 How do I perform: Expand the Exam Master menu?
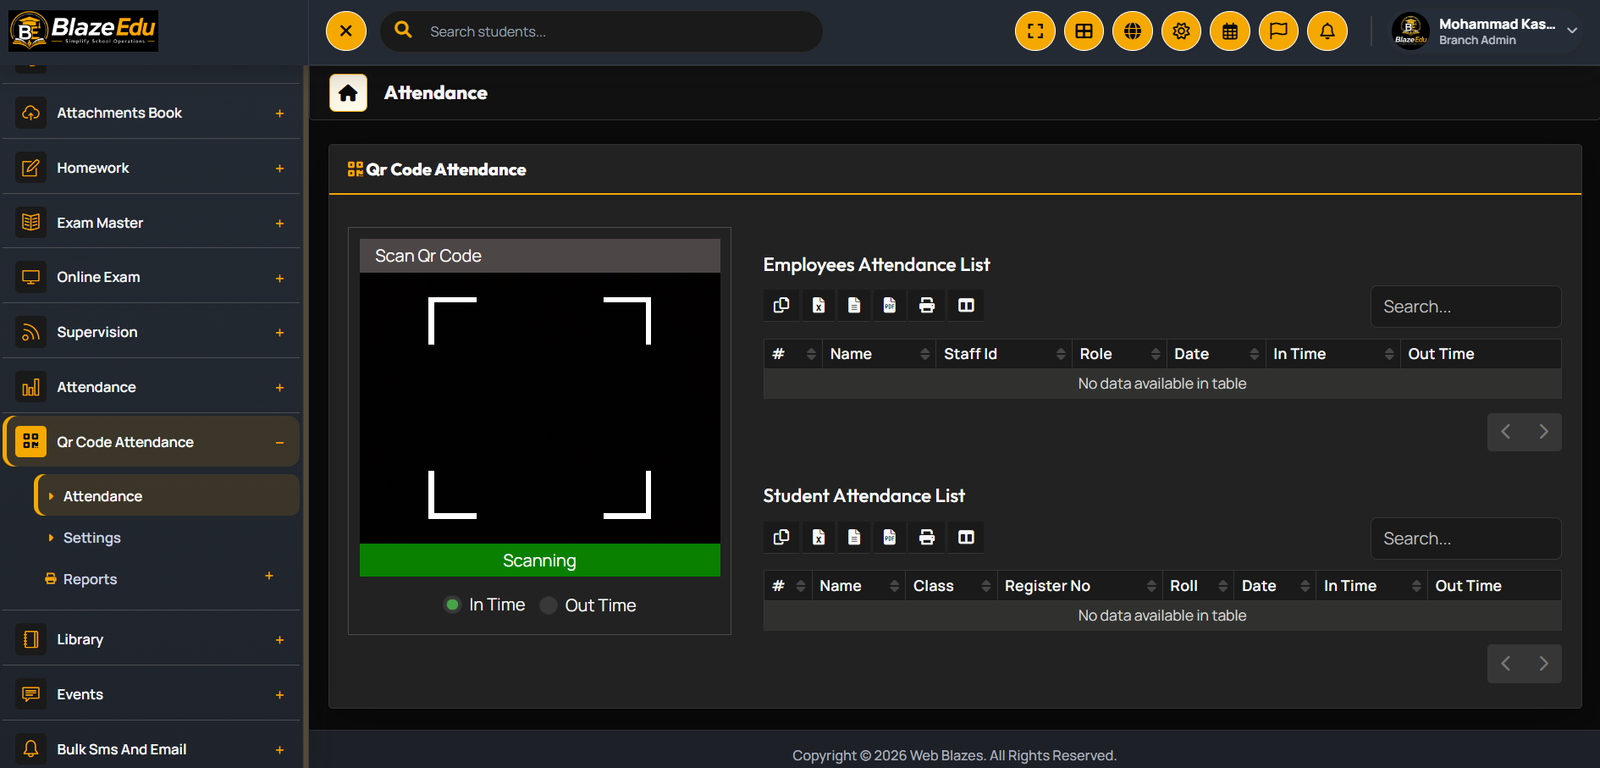click(150, 223)
